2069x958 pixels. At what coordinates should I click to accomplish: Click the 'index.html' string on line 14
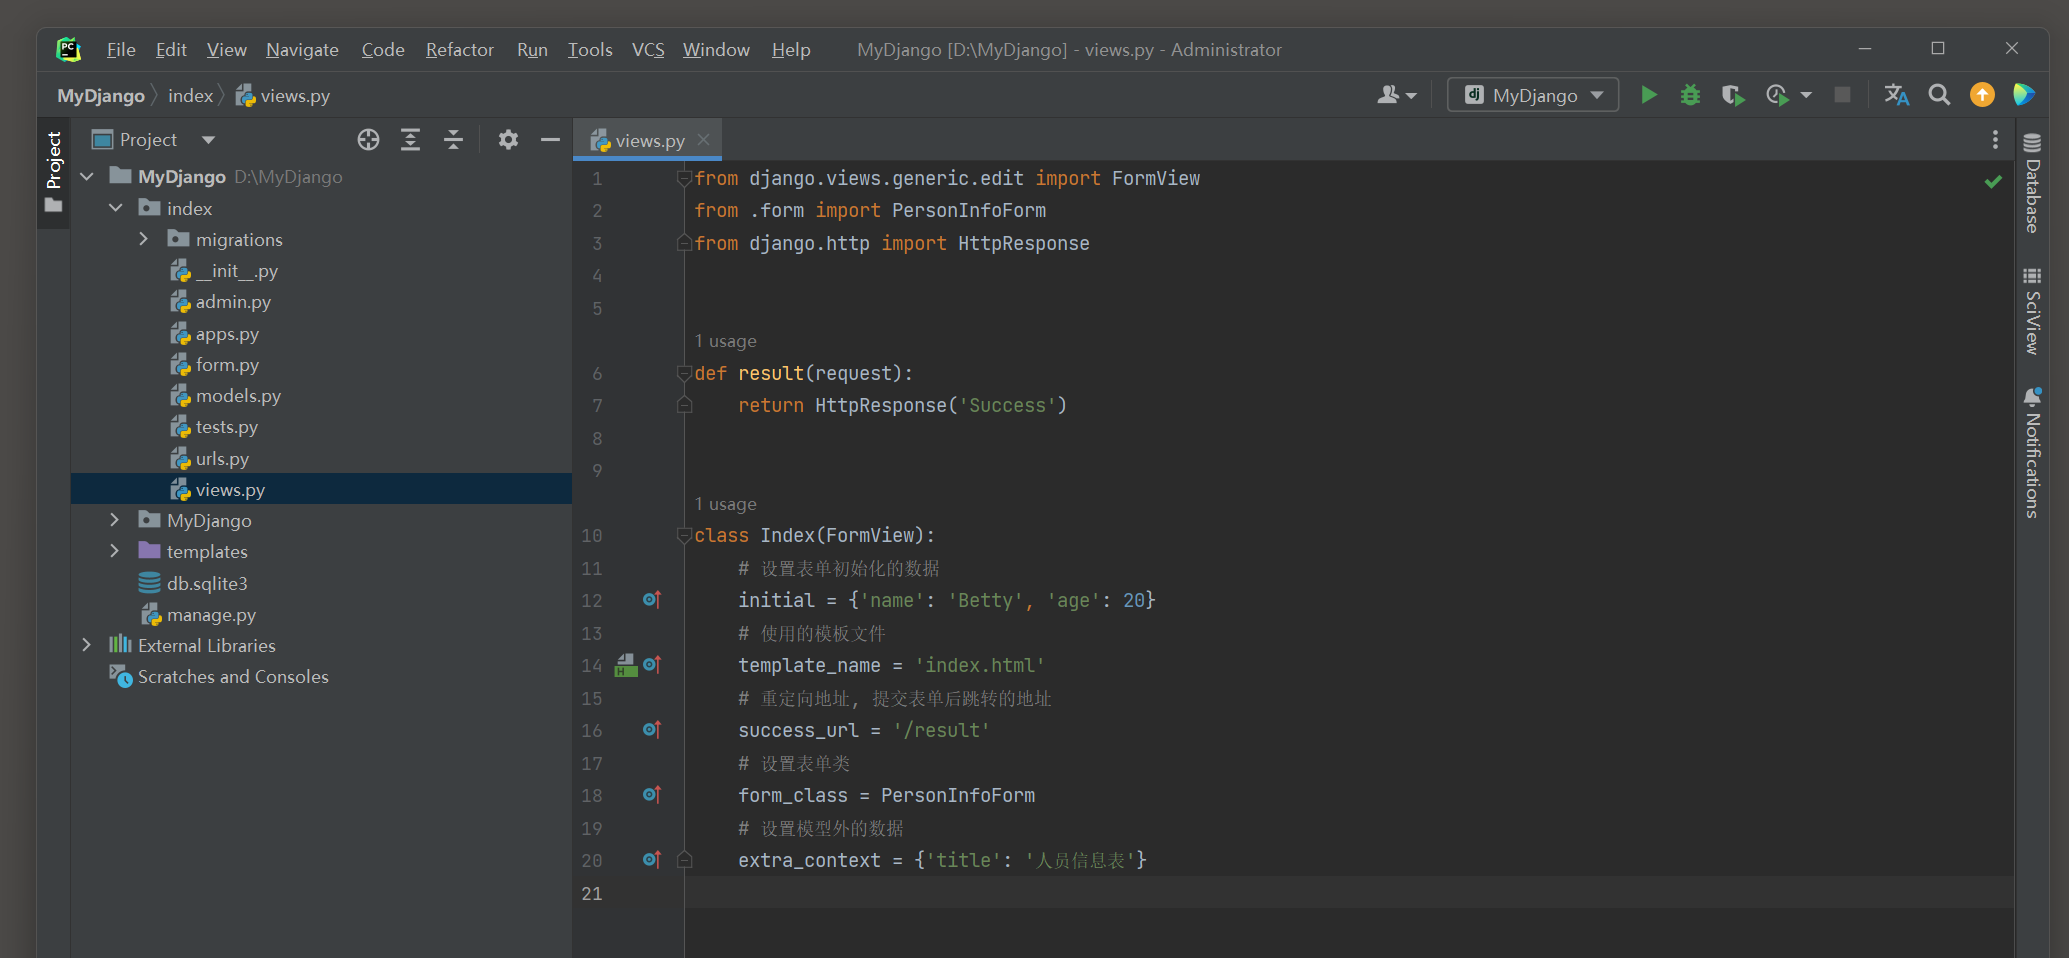coord(980,665)
